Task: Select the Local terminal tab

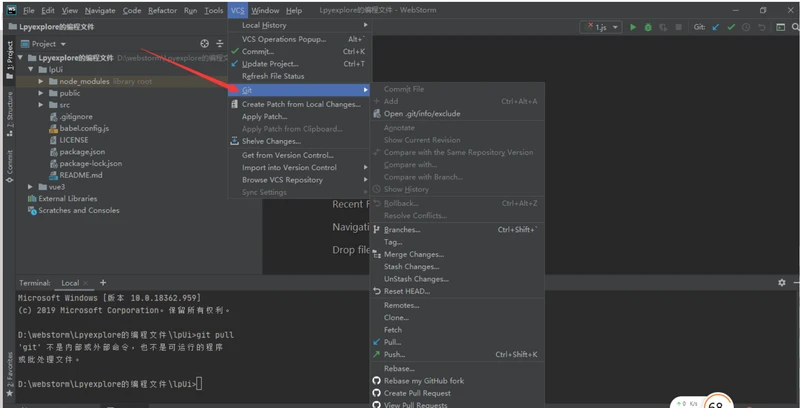Action: pos(71,283)
